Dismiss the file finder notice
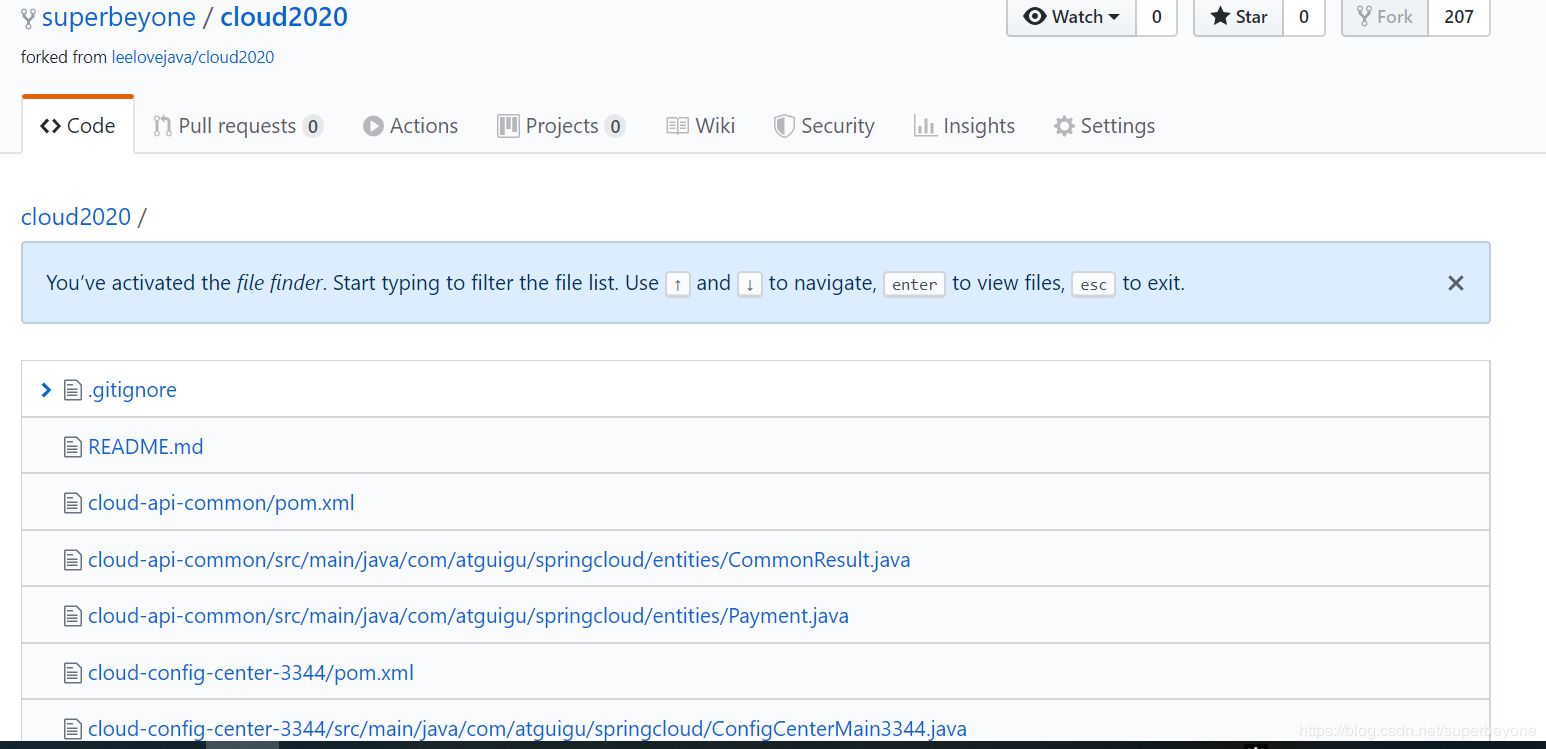Viewport: 1546px width, 749px height. (1456, 283)
